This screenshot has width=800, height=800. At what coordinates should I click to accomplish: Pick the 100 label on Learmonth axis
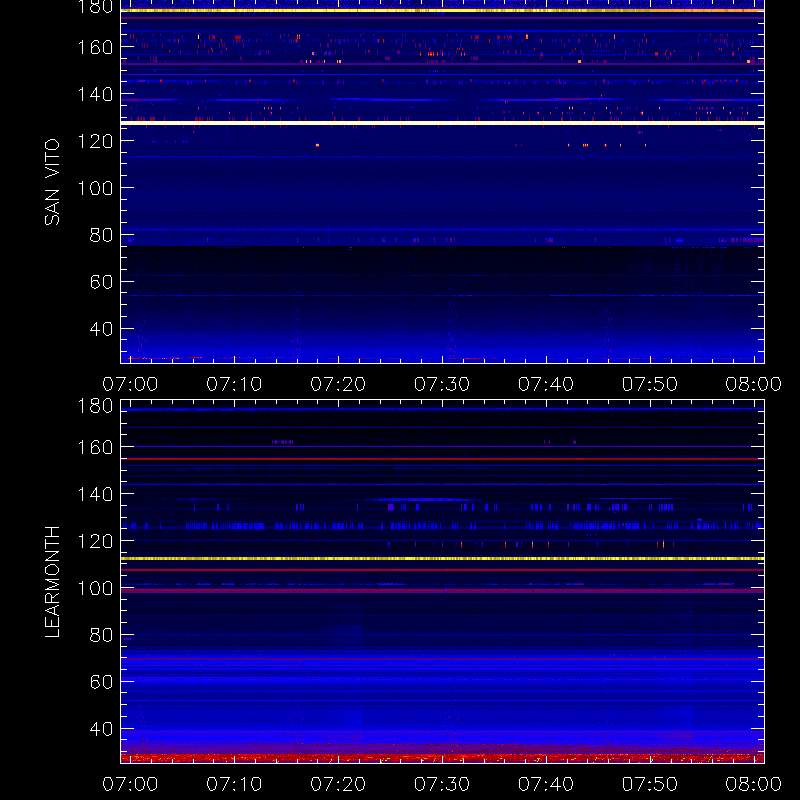tap(95, 588)
